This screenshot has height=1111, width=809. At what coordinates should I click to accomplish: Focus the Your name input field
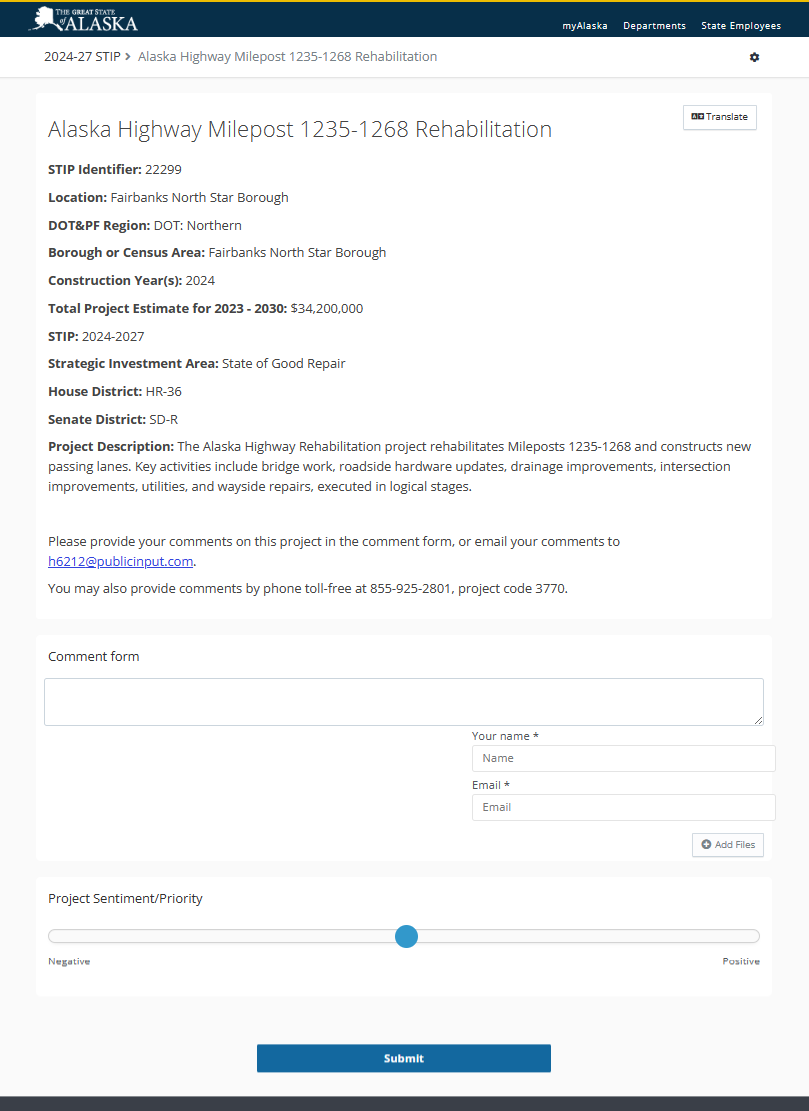tap(623, 758)
